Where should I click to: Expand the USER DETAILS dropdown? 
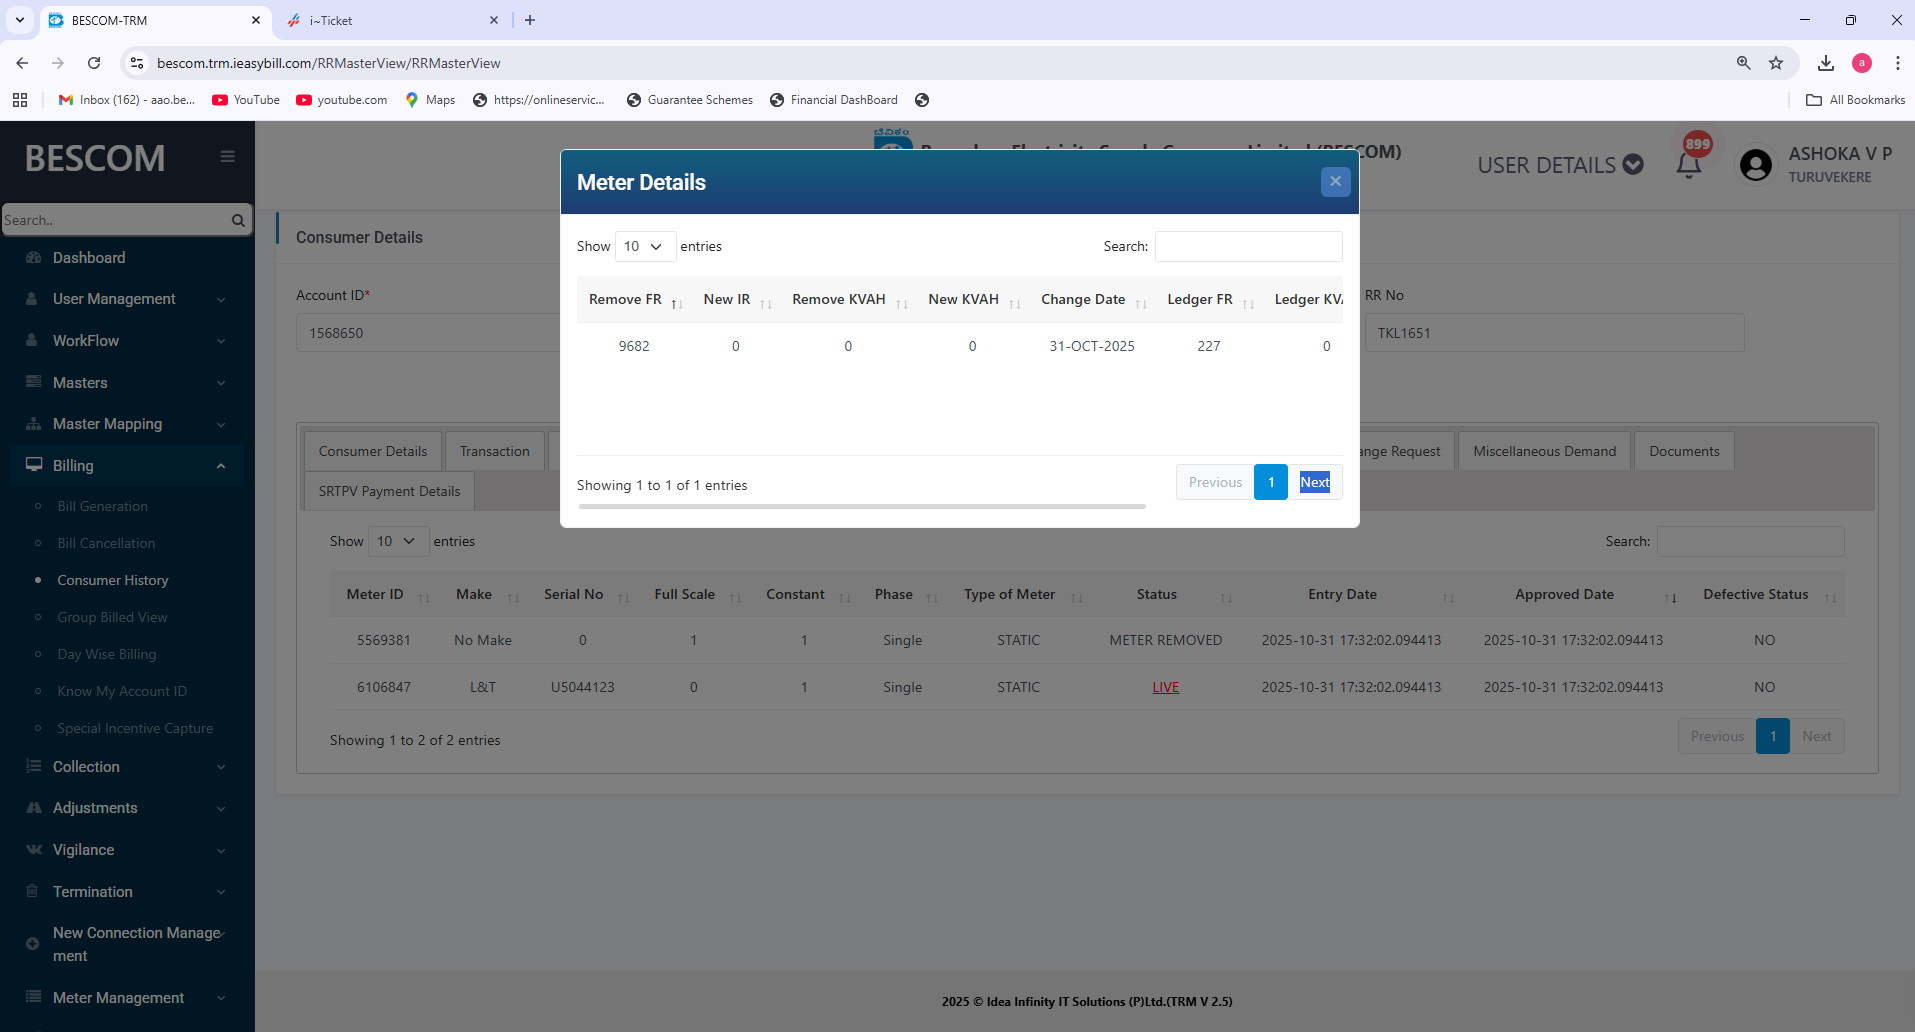click(1560, 165)
